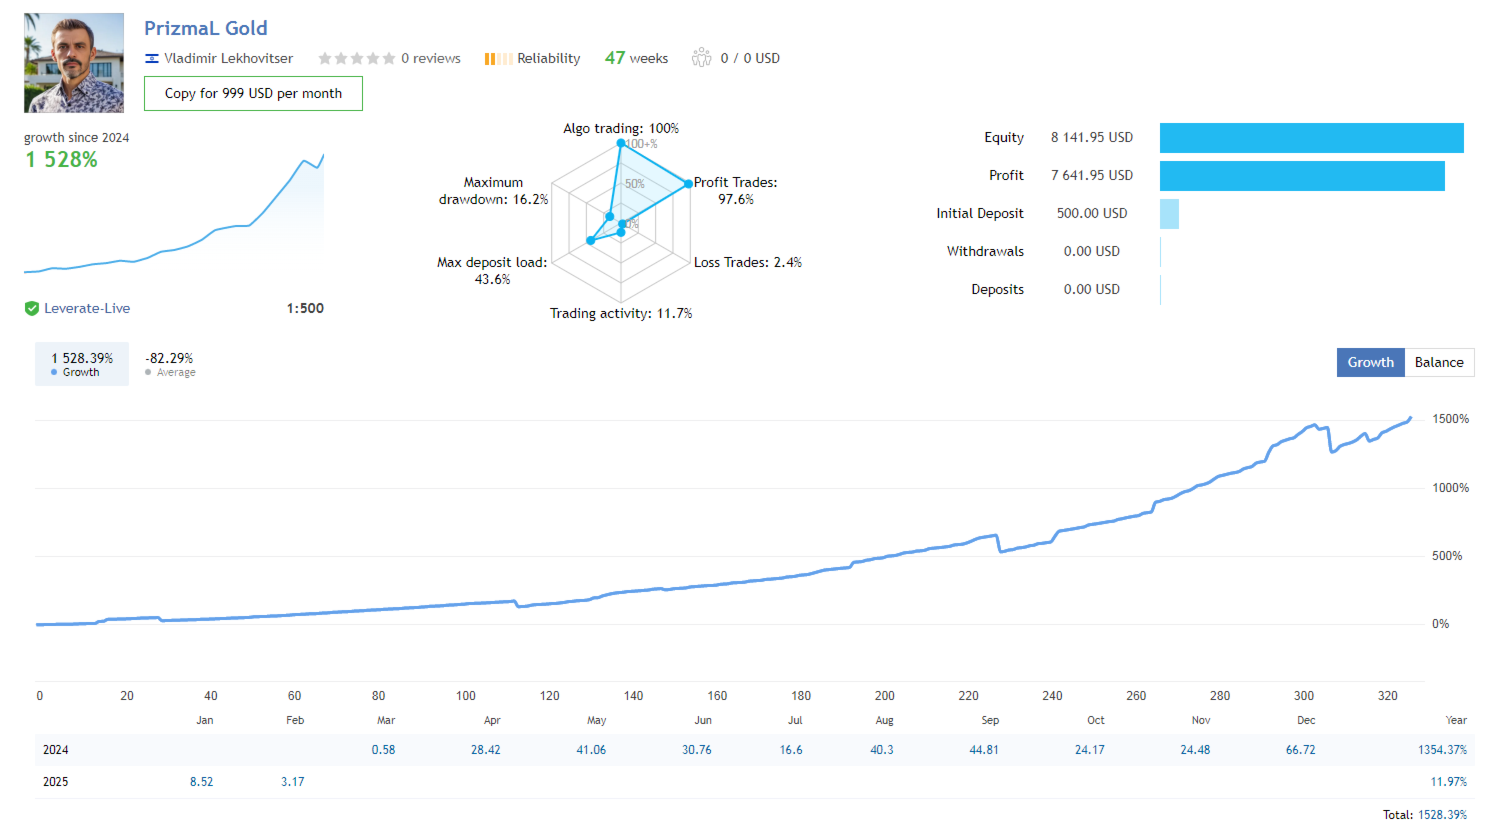
Task: Click the Profit Trades radar point
Action: coord(688,184)
